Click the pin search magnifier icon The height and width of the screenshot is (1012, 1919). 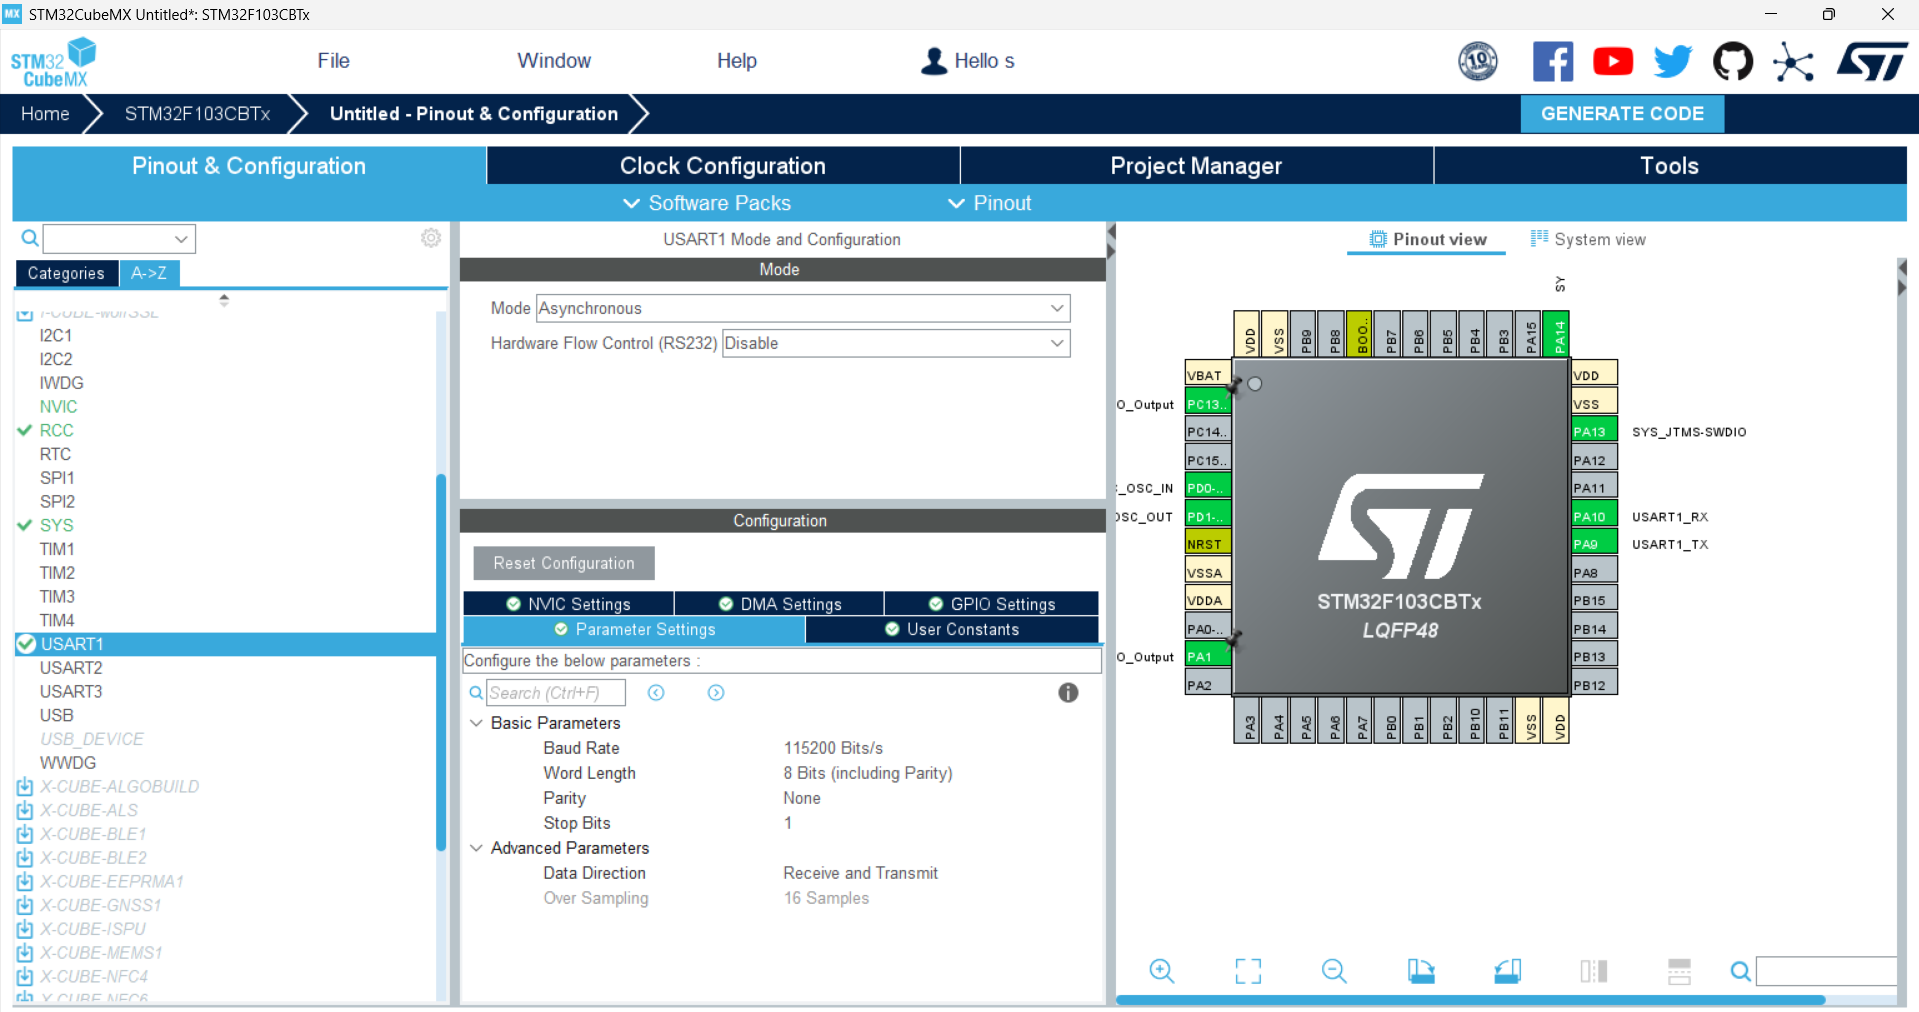point(1741,971)
